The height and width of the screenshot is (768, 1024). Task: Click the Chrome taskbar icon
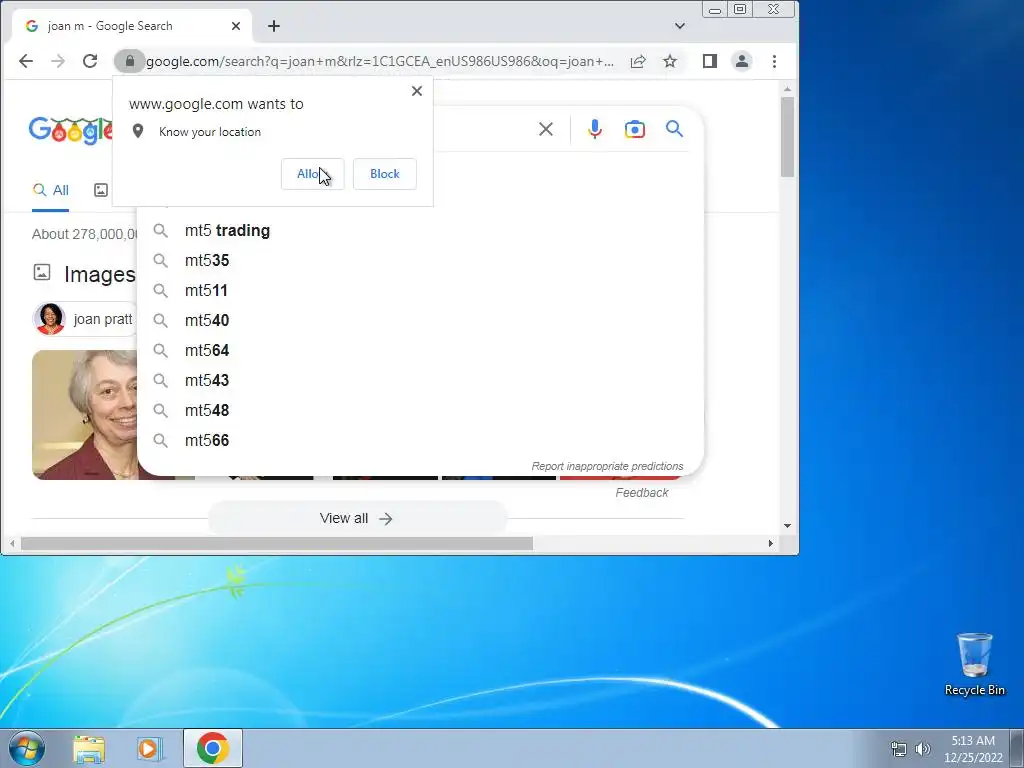point(213,748)
